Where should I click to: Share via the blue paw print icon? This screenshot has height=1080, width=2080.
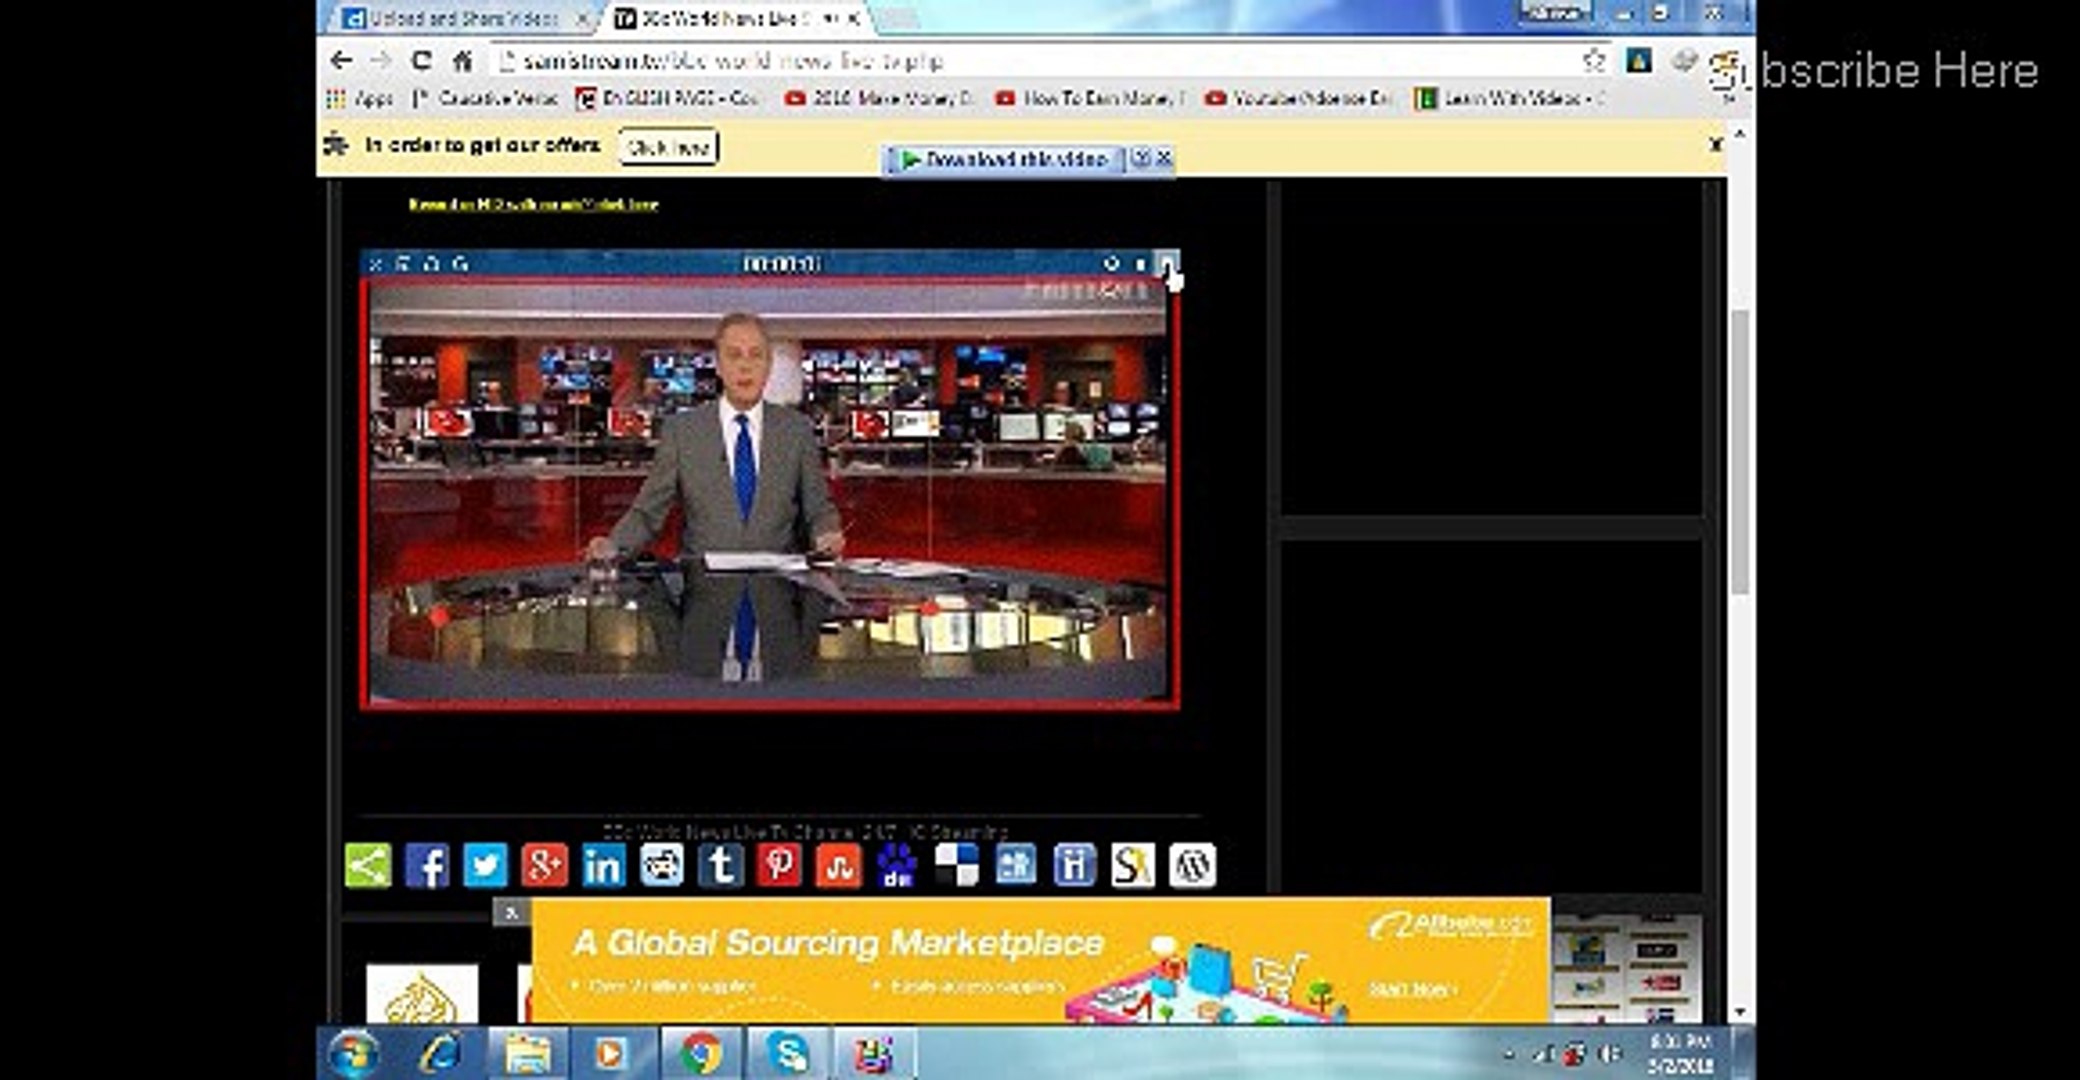pos(897,865)
